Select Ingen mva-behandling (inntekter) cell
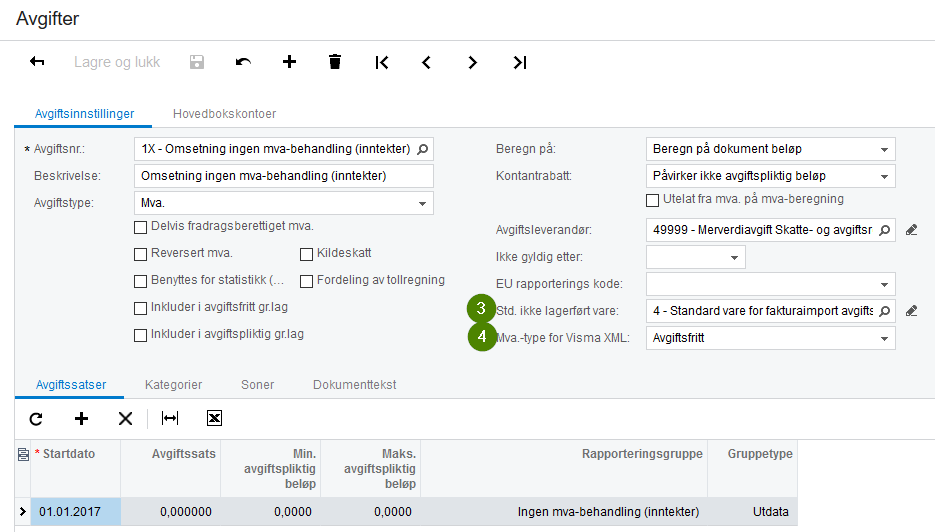Screen dimensions: 935x532 pos(564,512)
